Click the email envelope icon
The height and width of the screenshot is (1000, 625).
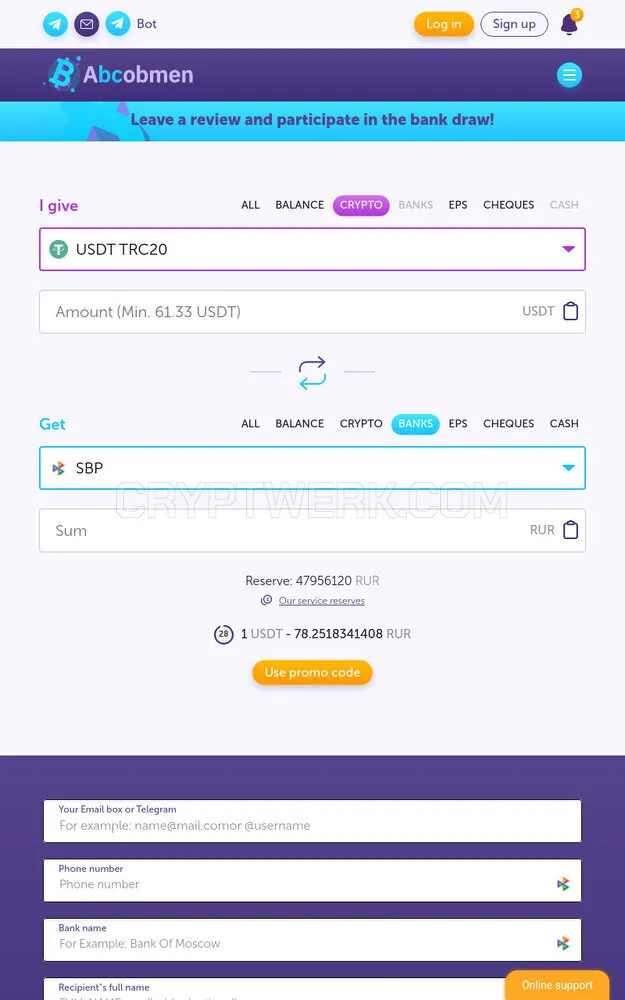click(x=87, y=24)
